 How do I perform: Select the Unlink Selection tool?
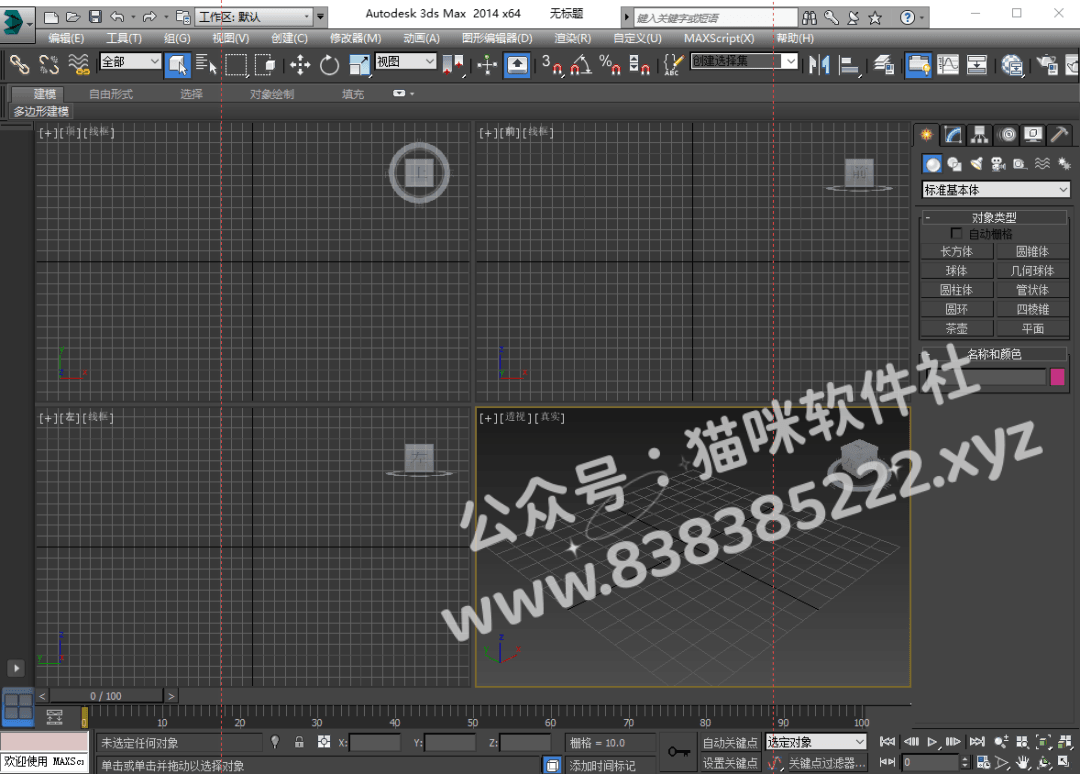pos(49,65)
